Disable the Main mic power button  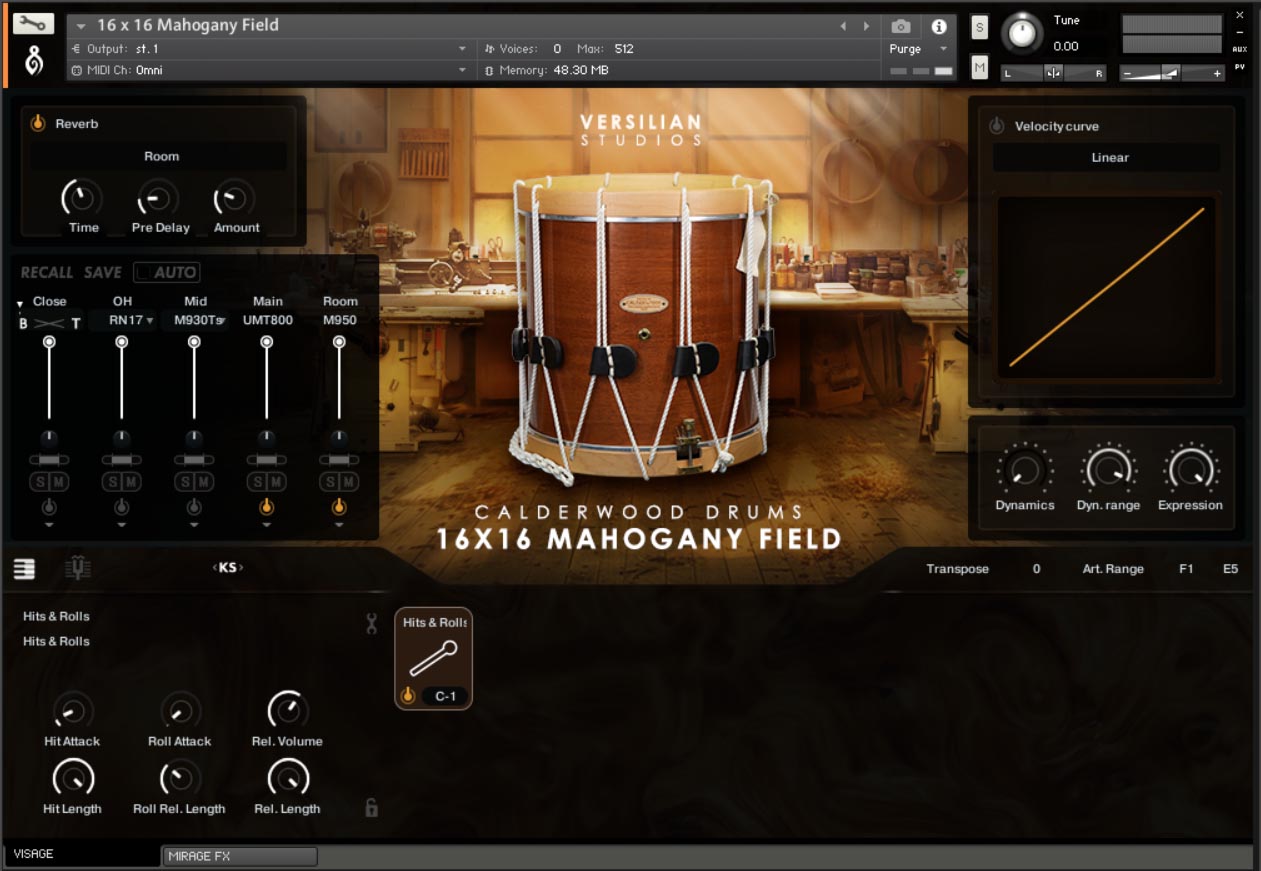(x=266, y=507)
